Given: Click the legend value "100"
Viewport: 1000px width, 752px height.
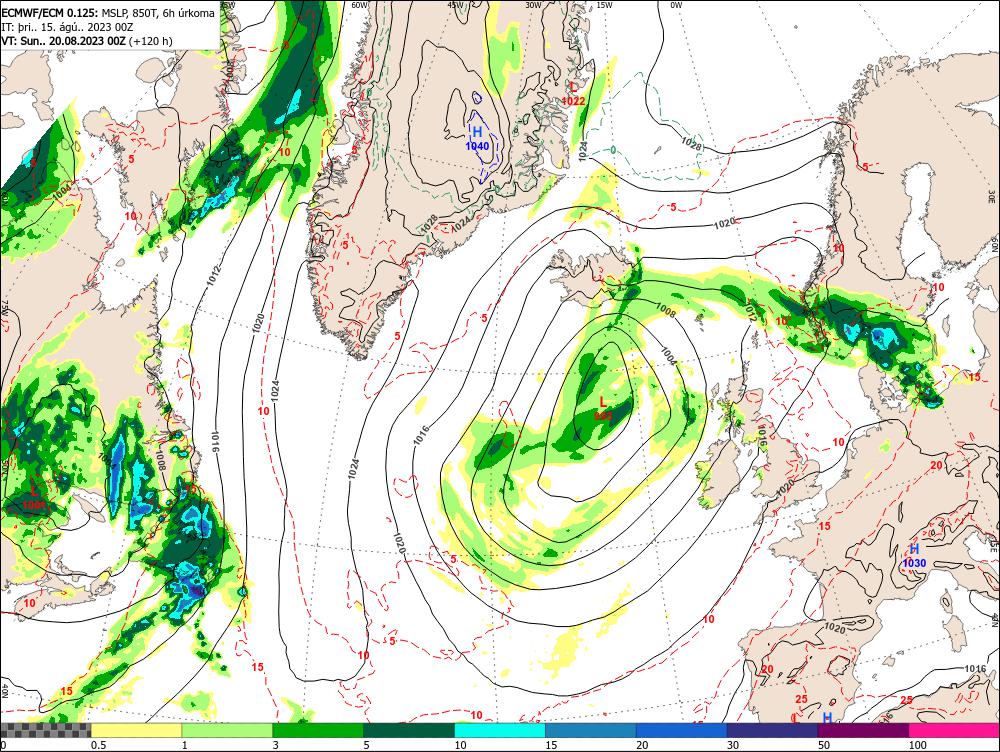Looking at the screenshot, I should tap(917, 745).
